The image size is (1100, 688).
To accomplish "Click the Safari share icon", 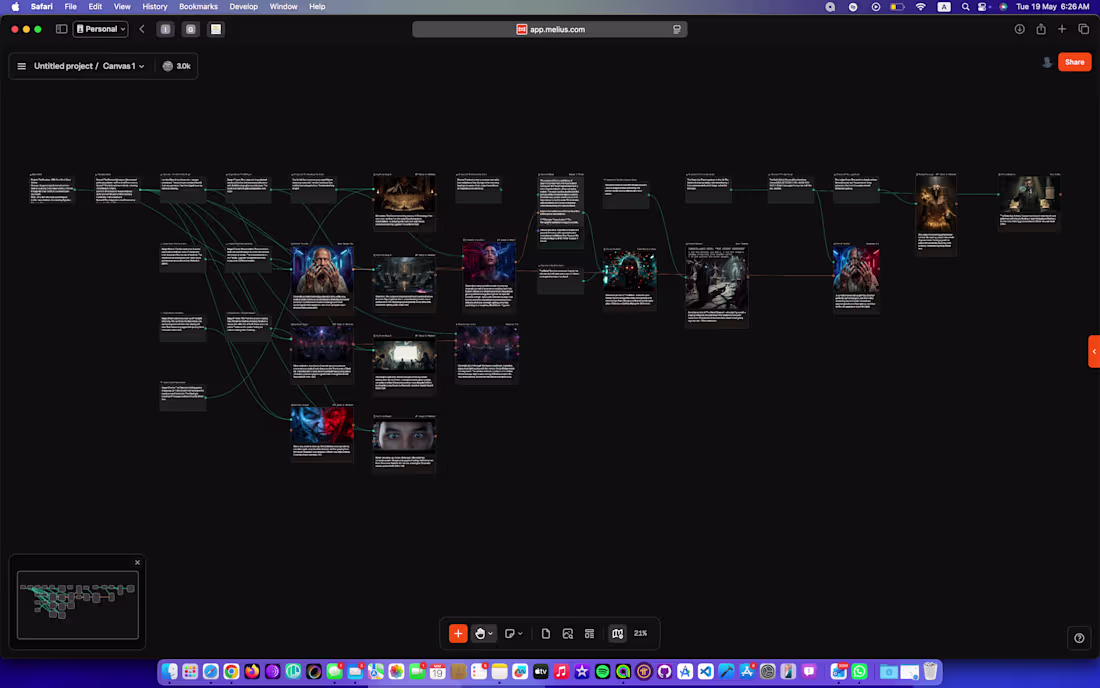I will [1041, 29].
